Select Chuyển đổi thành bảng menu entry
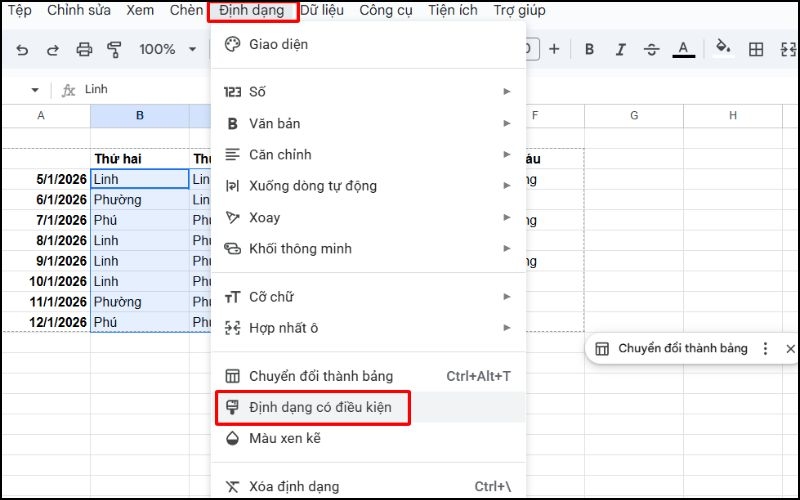This screenshot has width=800, height=500. coord(368,376)
